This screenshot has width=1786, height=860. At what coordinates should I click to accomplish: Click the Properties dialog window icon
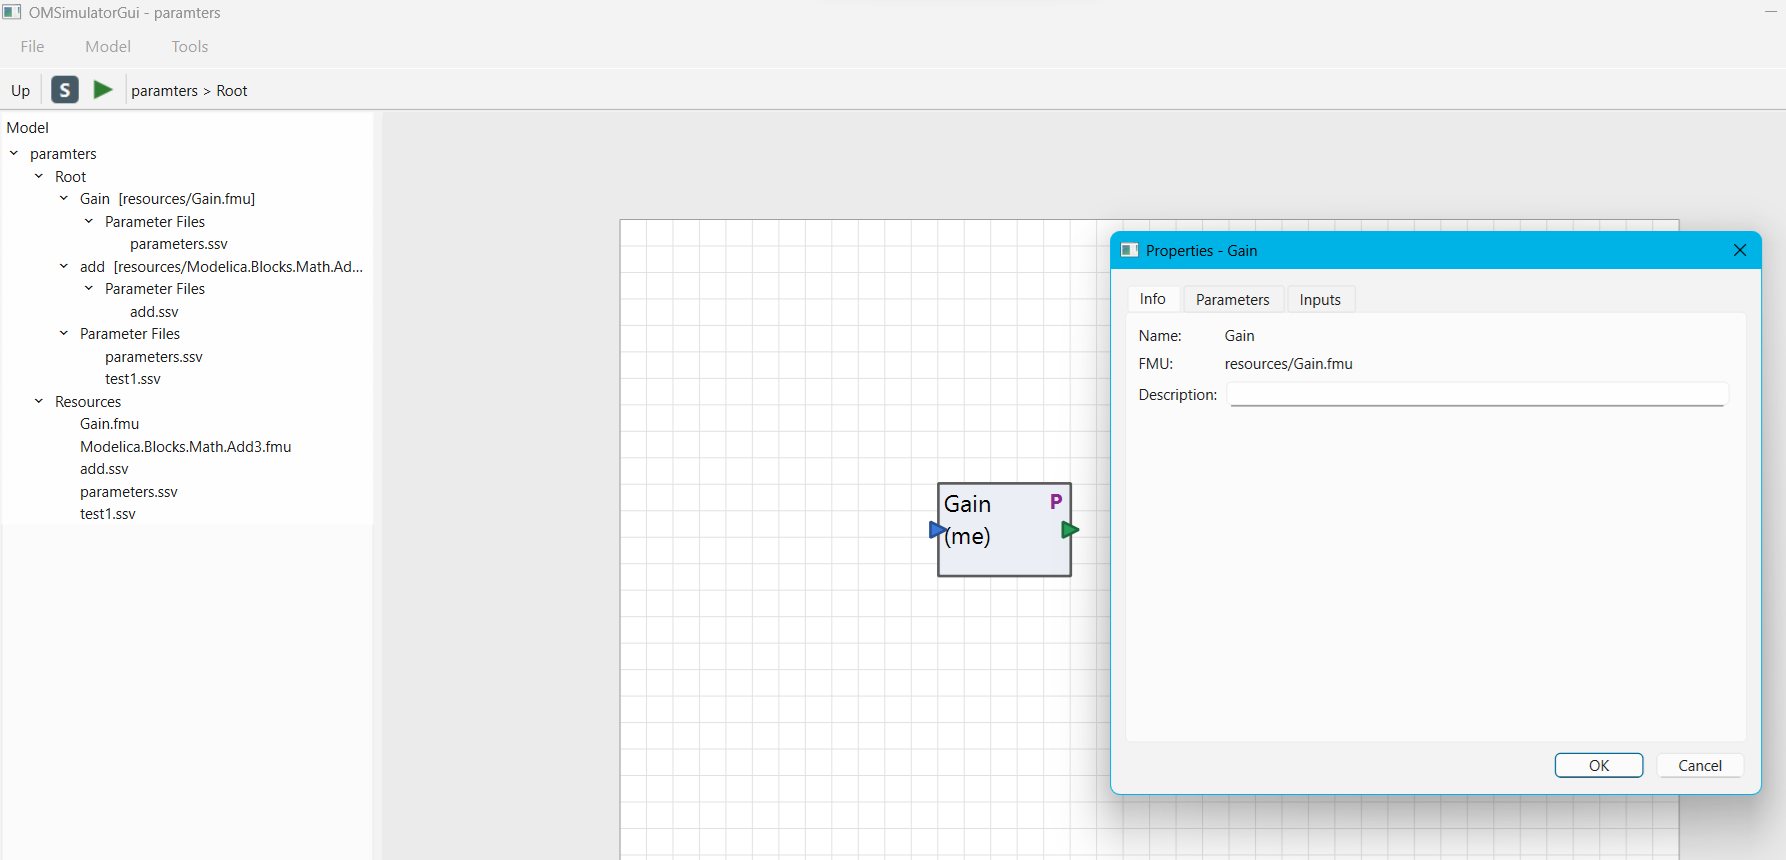coord(1130,250)
